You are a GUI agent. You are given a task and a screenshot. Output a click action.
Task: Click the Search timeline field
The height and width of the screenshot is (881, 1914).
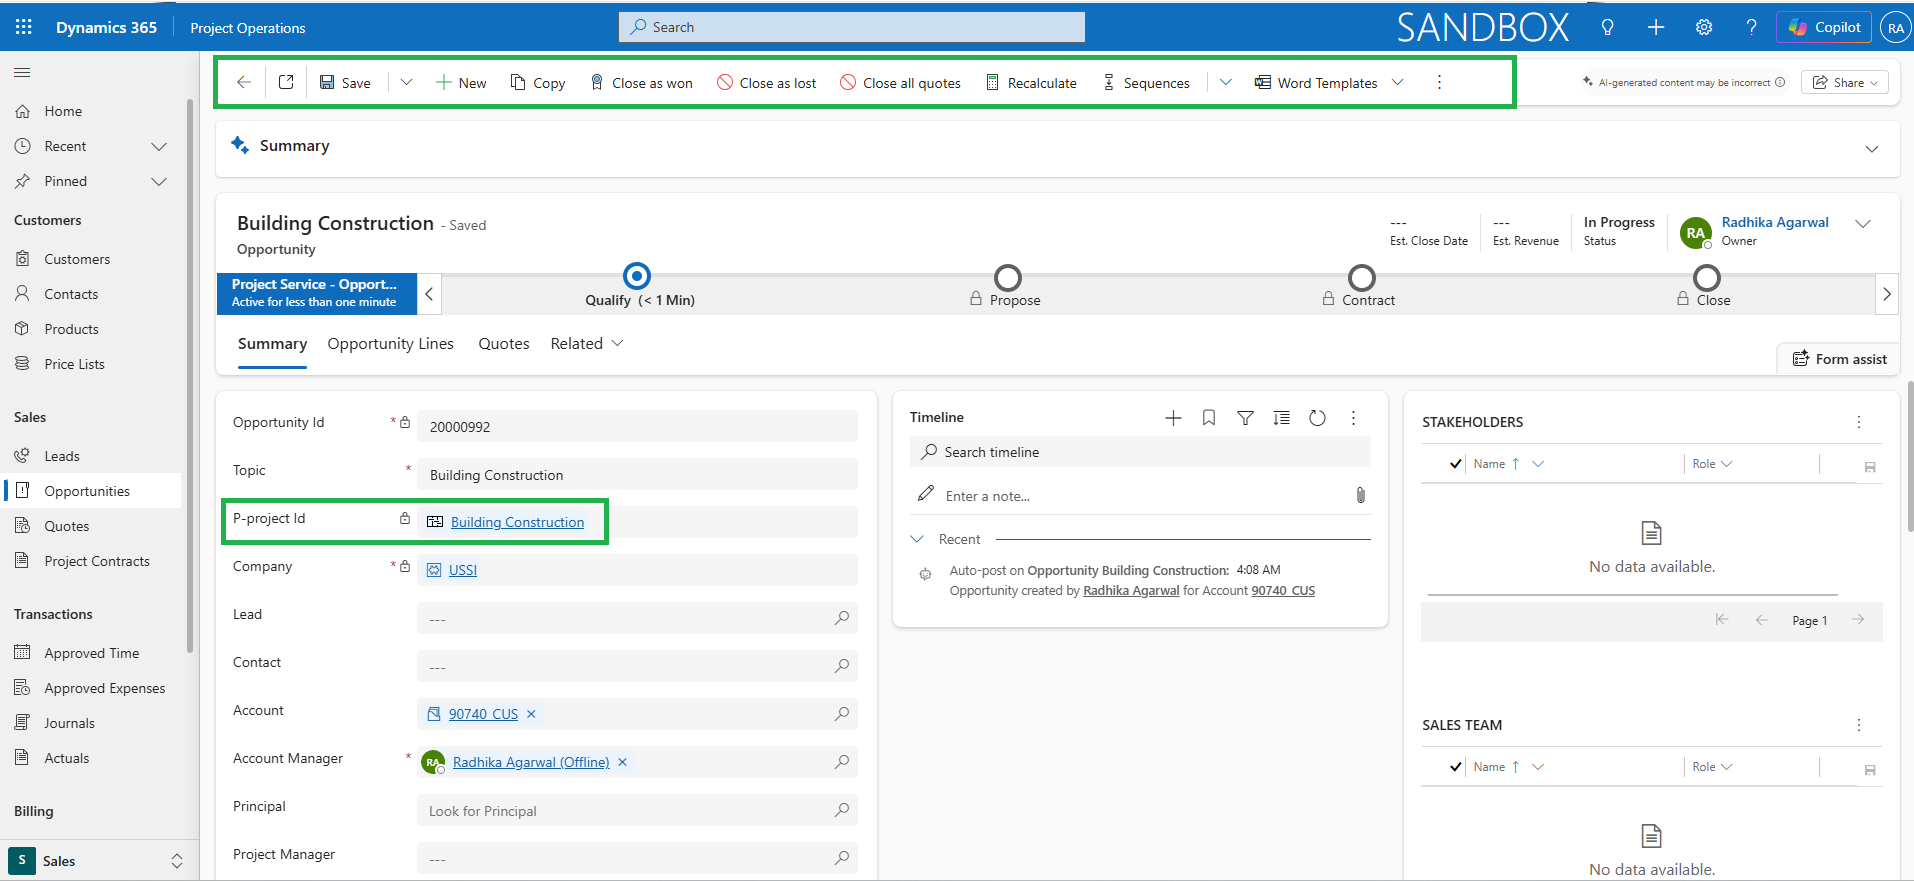[x=1140, y=452]
